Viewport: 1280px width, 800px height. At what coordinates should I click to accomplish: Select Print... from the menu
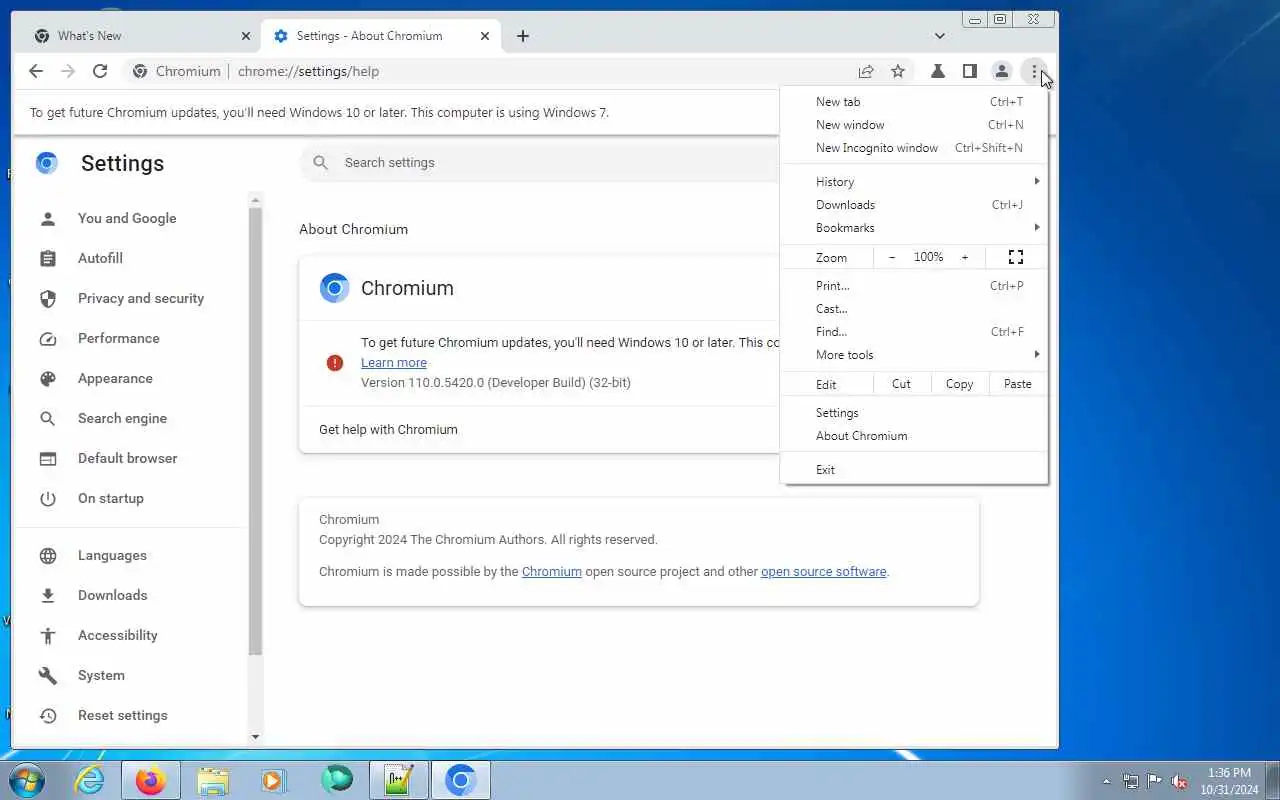point(914,285)
